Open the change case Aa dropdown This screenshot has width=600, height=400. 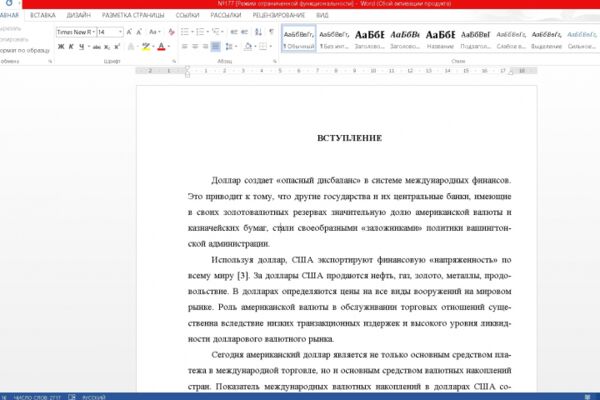pos(154,32)
